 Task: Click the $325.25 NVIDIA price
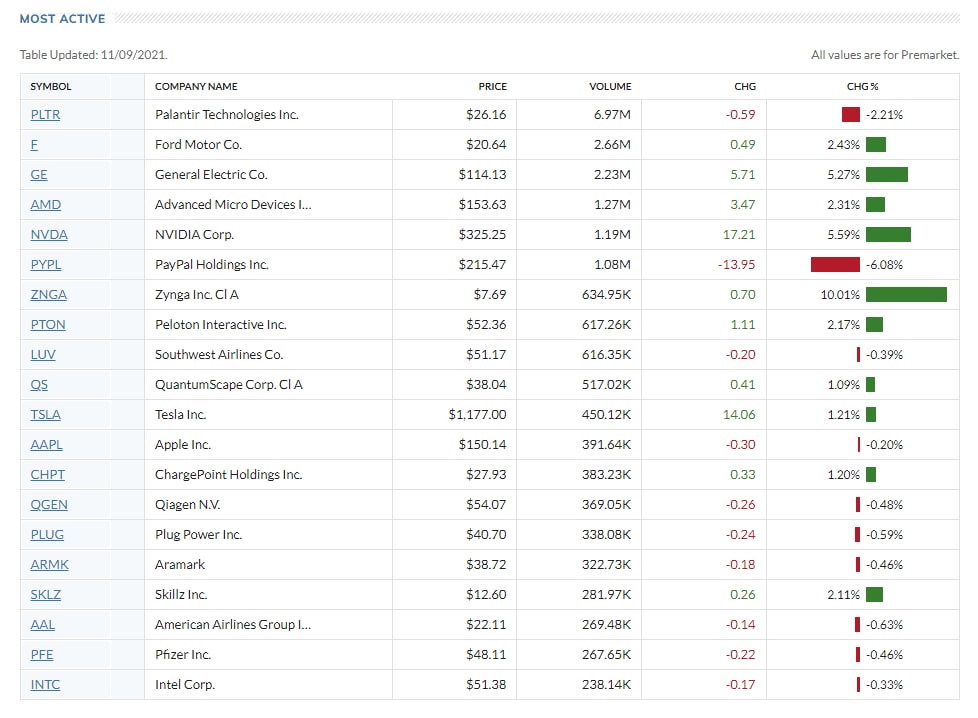click(482, 235)
